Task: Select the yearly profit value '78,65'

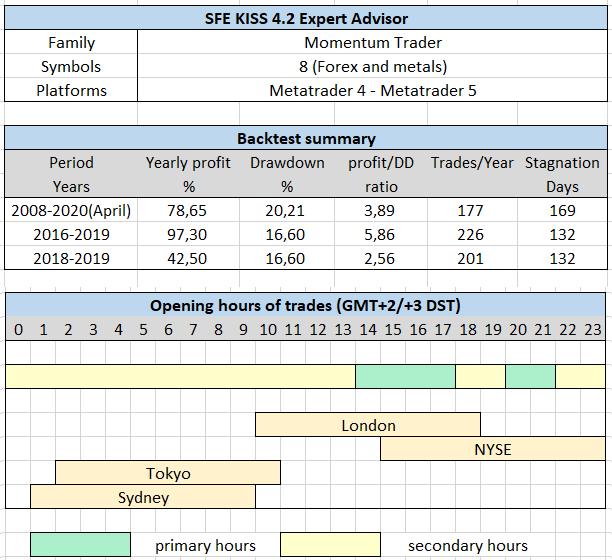Action: tap(189, 210)
